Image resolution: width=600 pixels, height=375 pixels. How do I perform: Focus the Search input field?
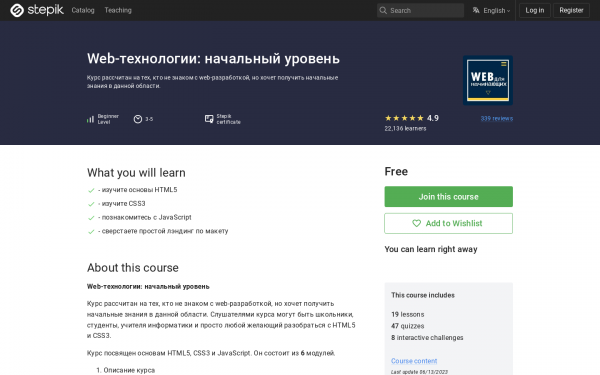tap(421, 10)
